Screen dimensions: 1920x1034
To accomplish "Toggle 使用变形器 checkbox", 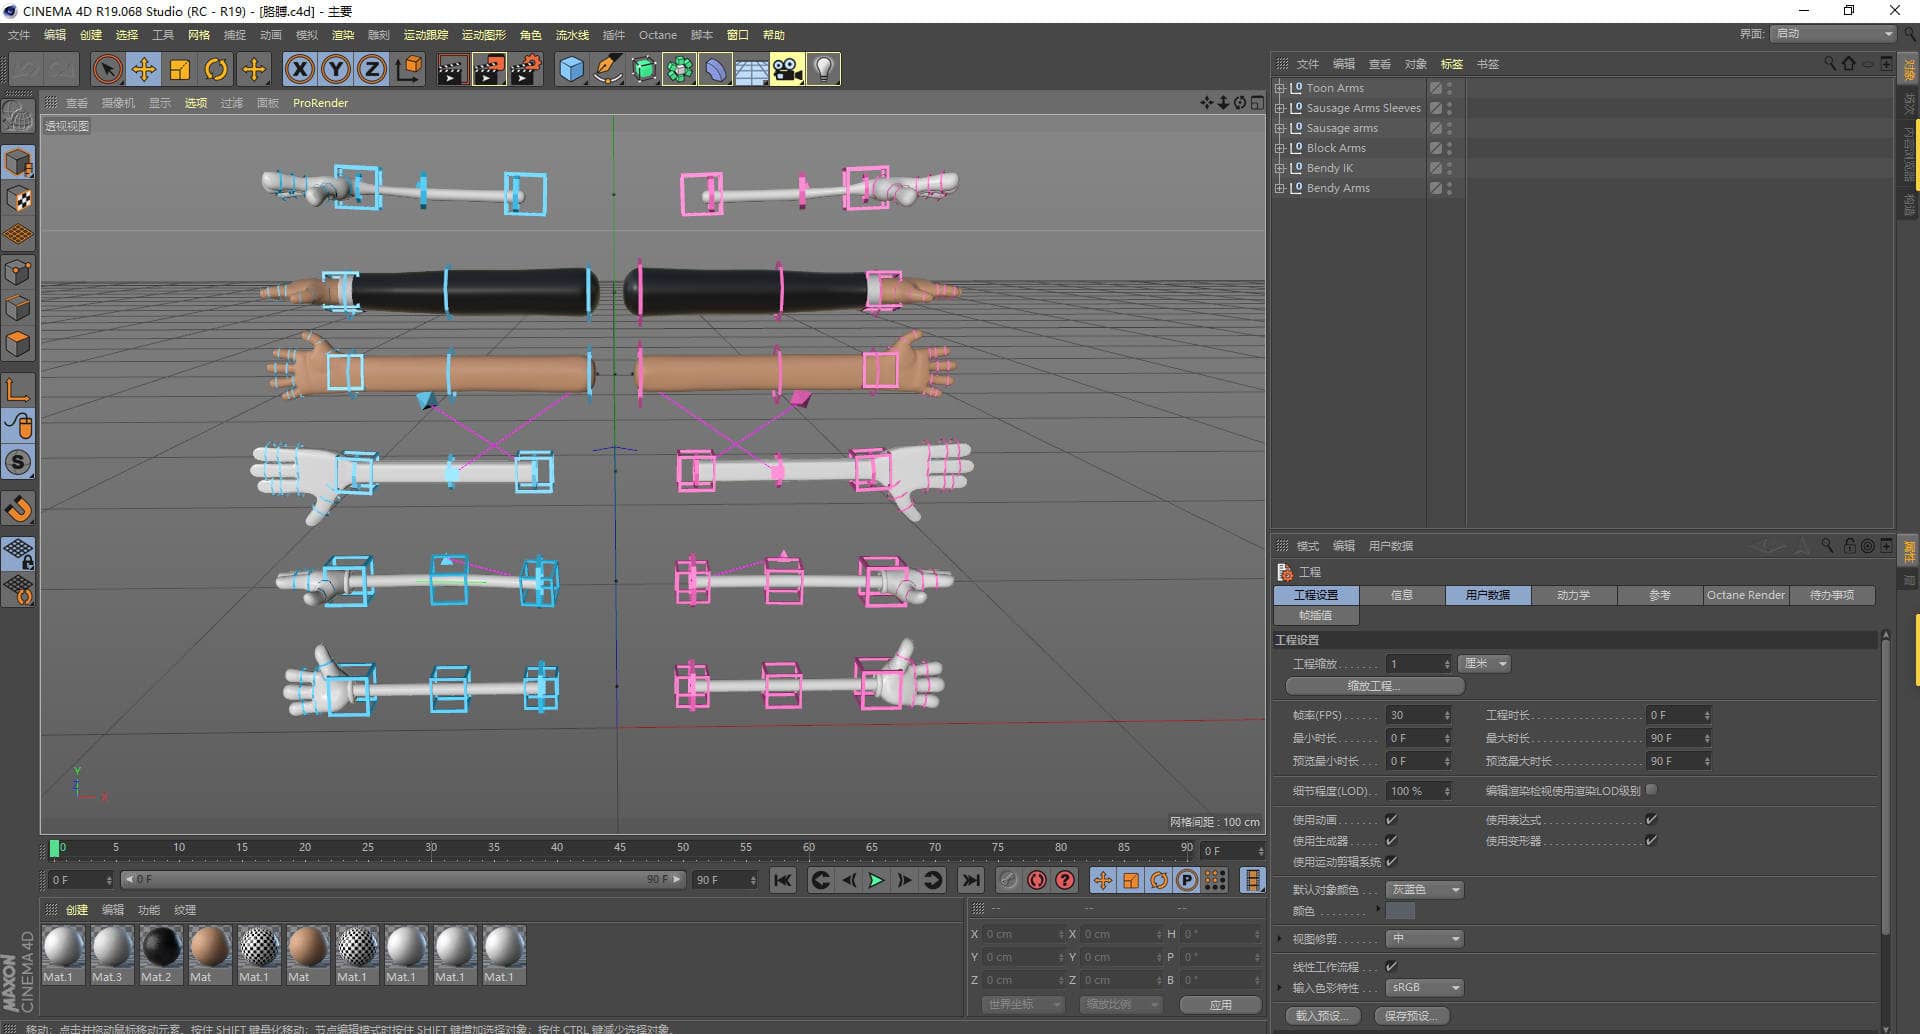I will tap(1651, 840).
